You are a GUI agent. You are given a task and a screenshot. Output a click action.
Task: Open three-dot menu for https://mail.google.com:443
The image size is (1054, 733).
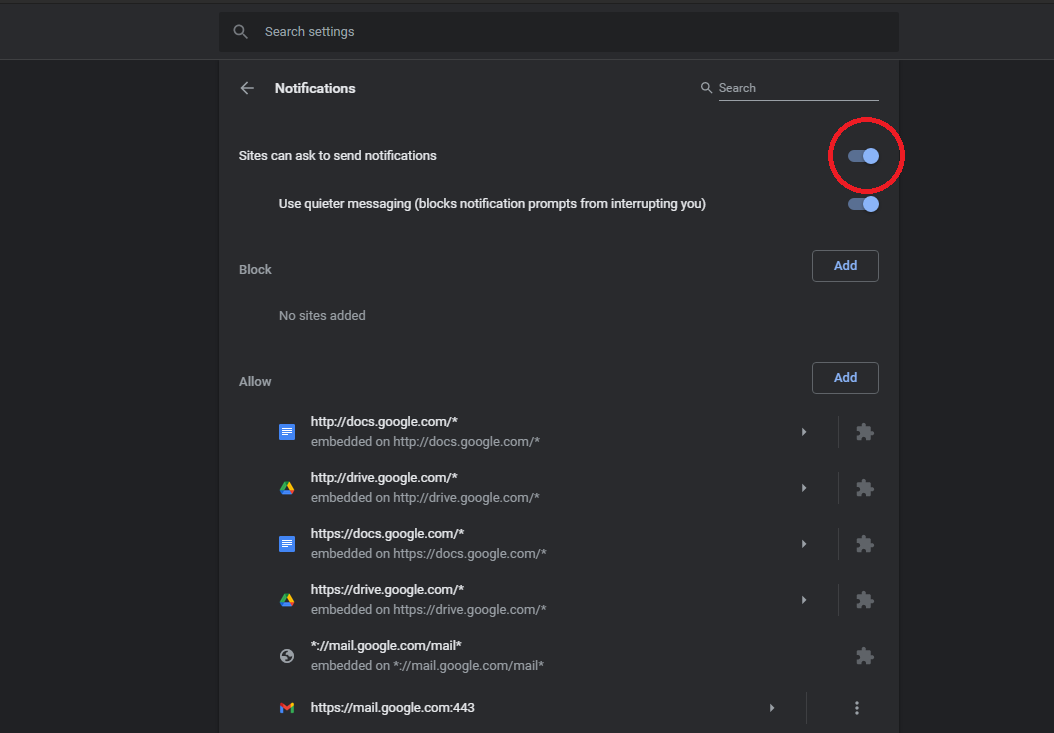coord(856,707)
